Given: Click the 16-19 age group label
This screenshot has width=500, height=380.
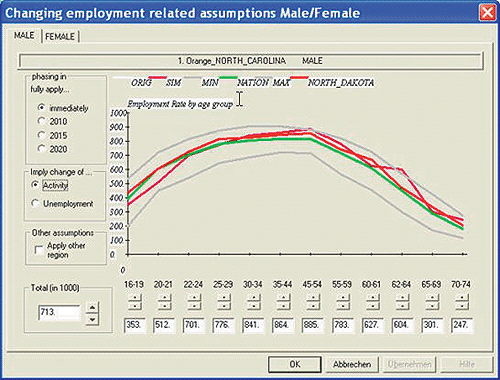Looking at the screenshot, I should pos(134,284).
